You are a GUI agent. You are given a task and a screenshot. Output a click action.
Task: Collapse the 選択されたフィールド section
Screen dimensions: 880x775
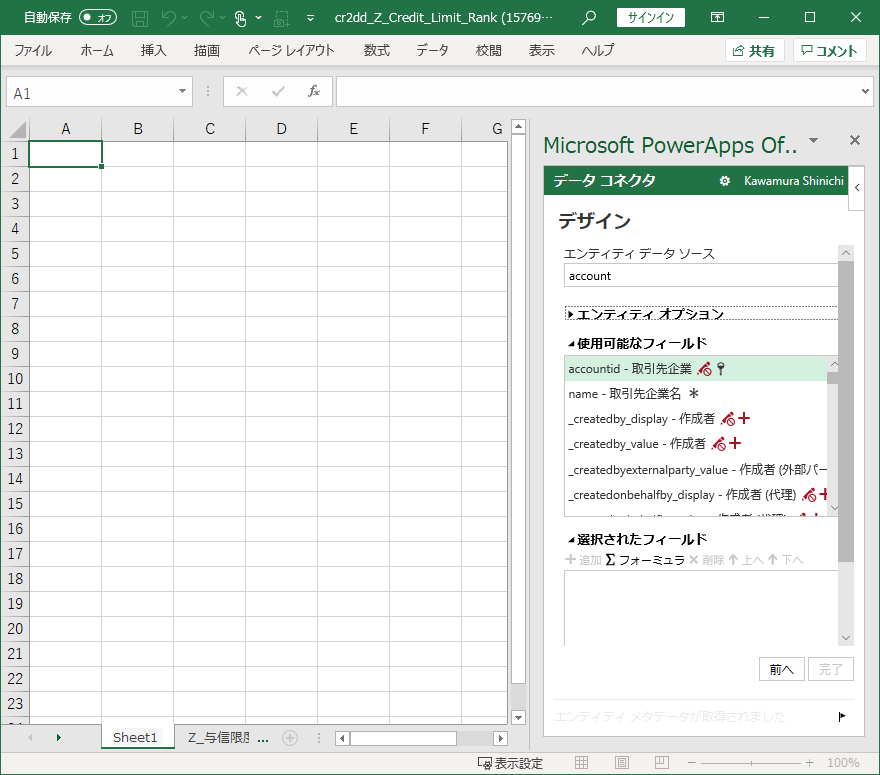pyautogui.click(x=638, y=539)
